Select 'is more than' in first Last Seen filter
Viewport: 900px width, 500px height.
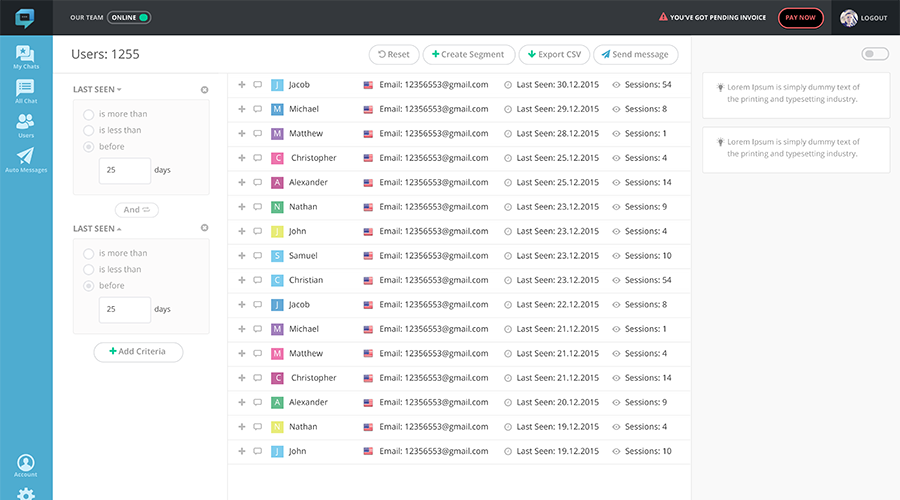(88, 114)
